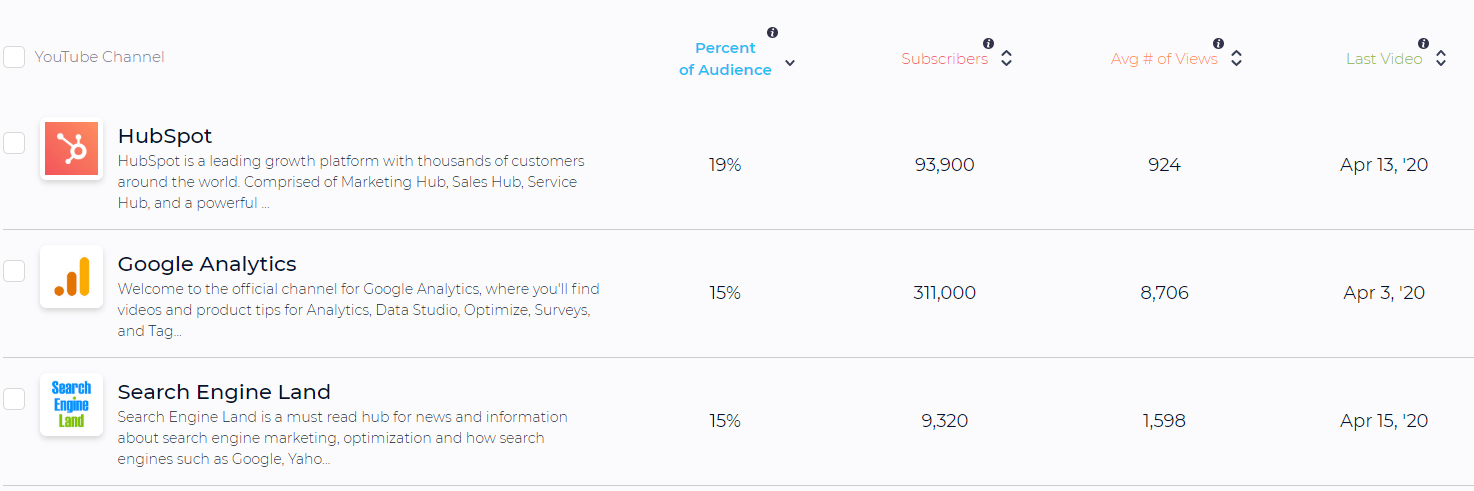Check the select-all YouTube Channel checkbox
The width and height of the screenshot is (1474, 491).
14,57
